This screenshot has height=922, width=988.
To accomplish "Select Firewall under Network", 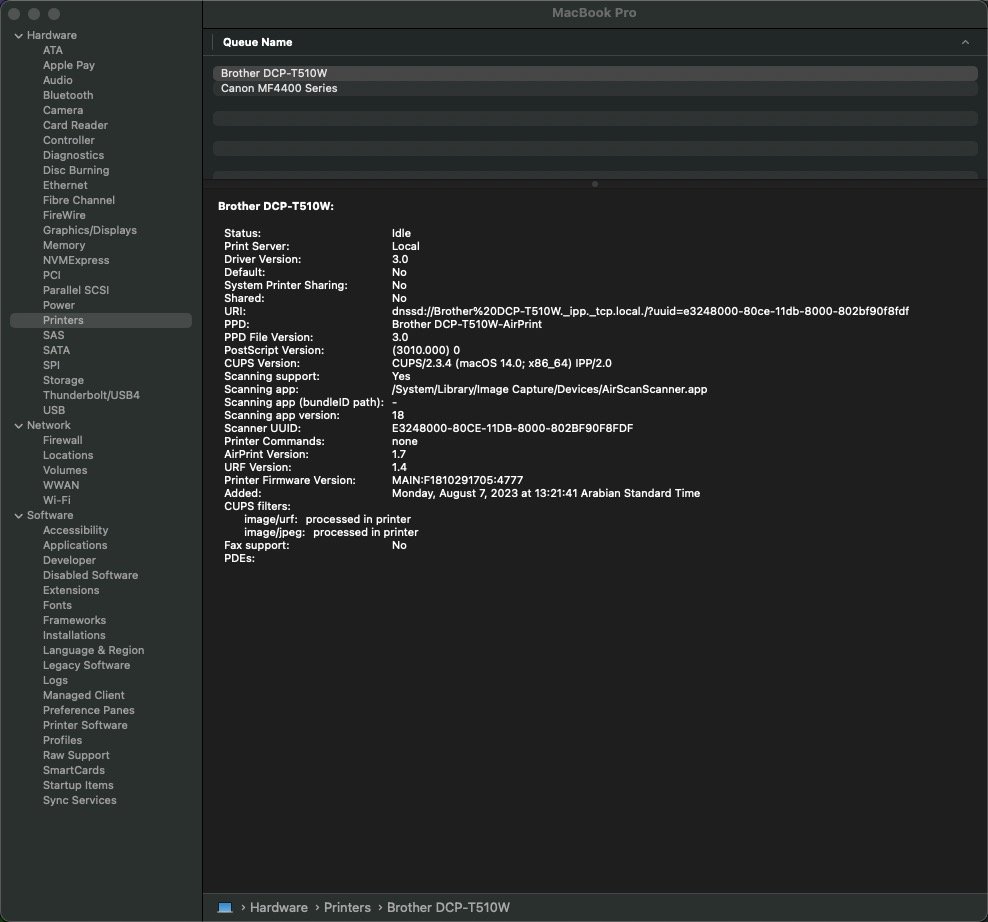I will tap(62, 441).
